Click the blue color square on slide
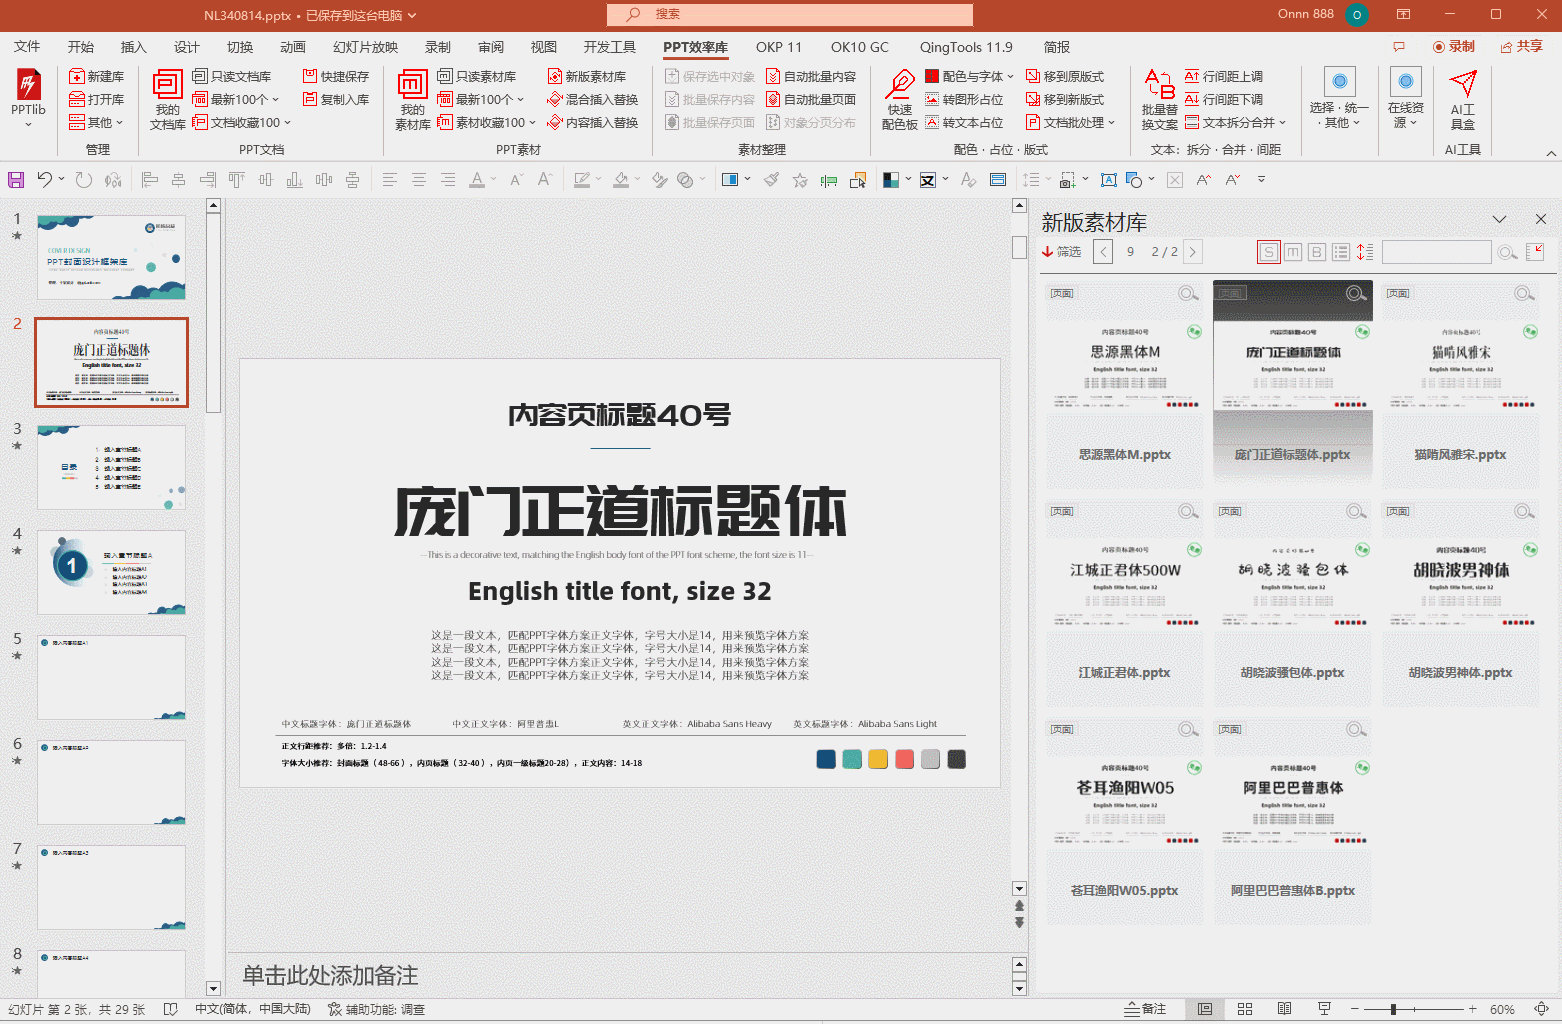1562x1024 pixels. [826, 759]
